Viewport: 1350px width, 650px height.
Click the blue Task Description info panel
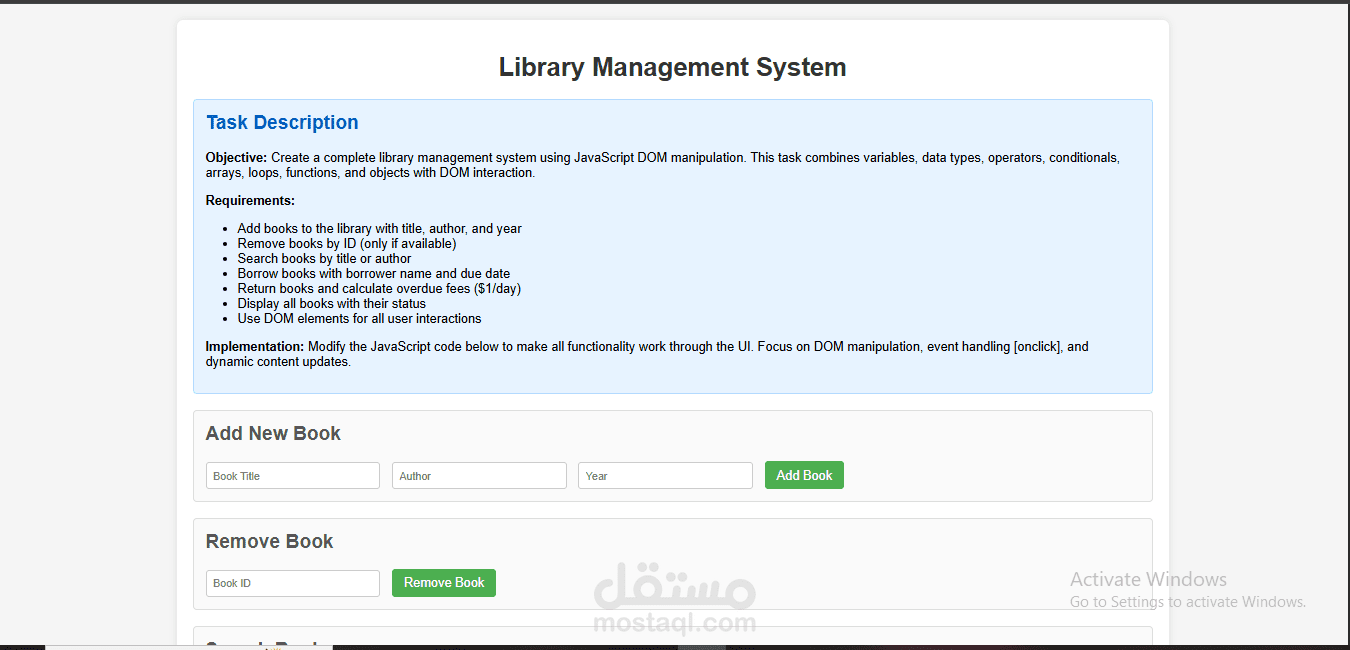tap(672, 245)
